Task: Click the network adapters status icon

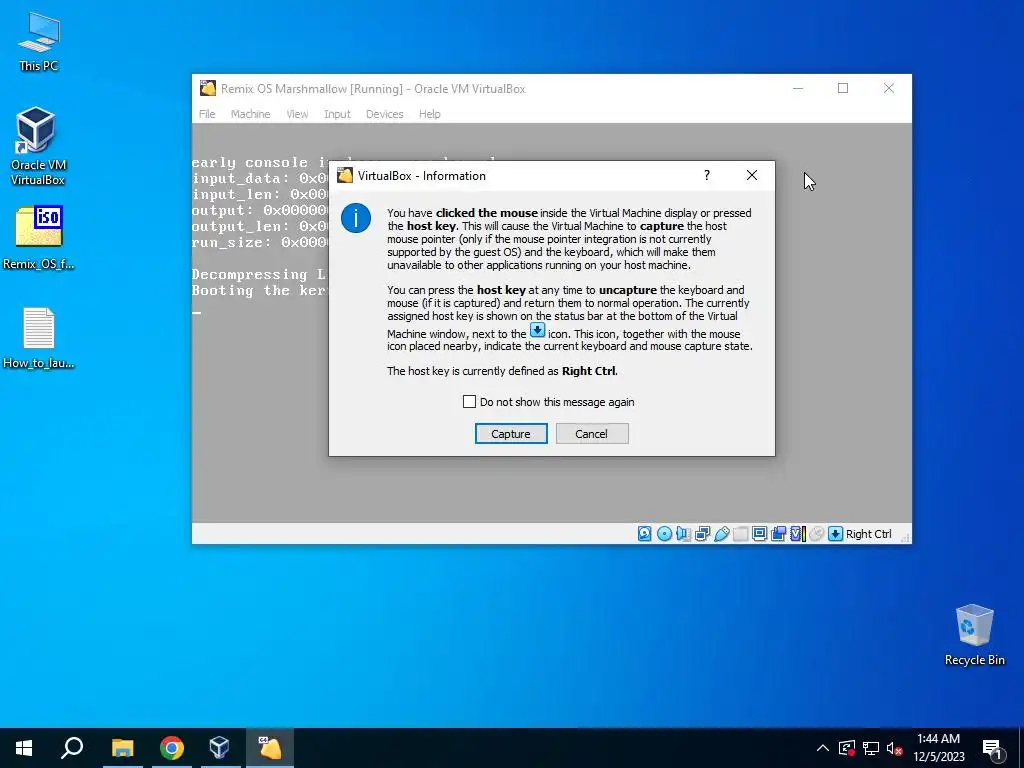Action: 703,534
